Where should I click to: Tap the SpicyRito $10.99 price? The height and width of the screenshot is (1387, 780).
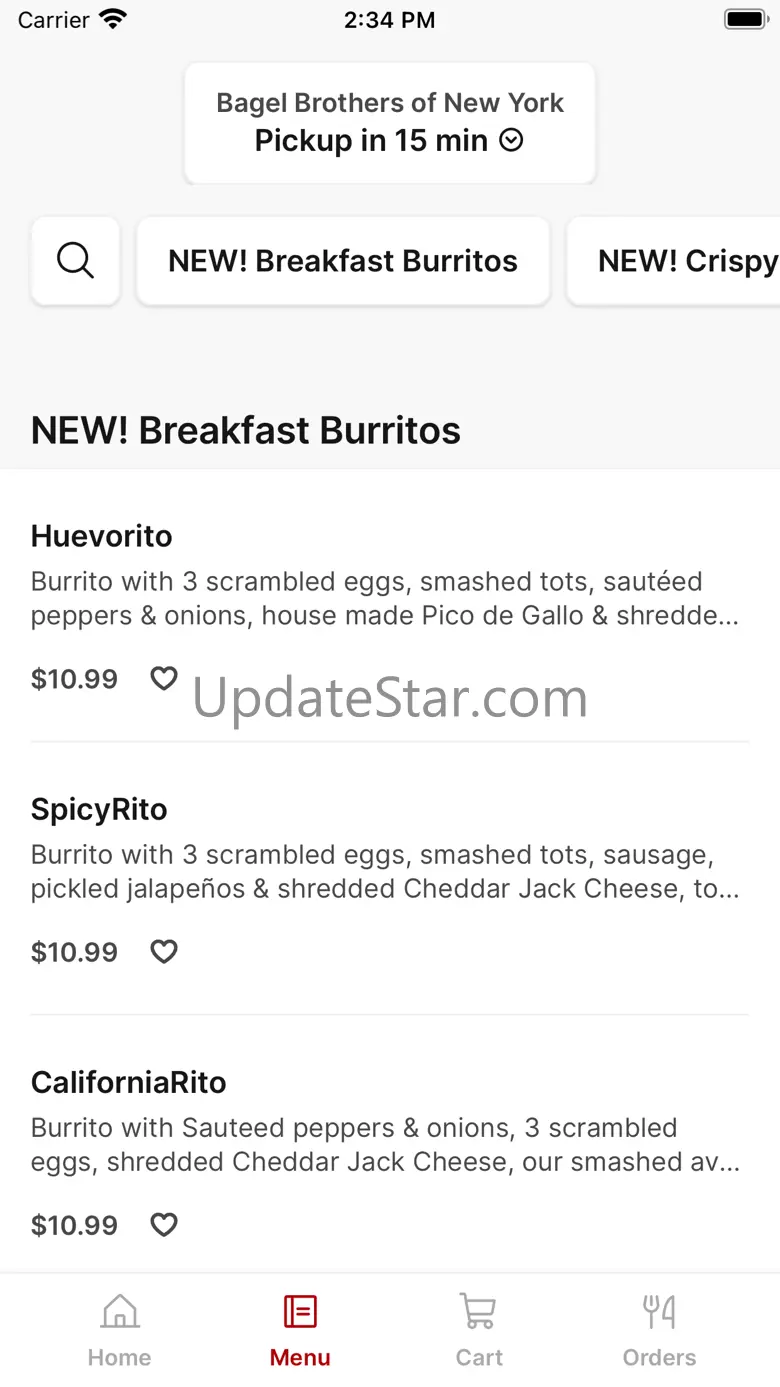(x=74, y=952)
